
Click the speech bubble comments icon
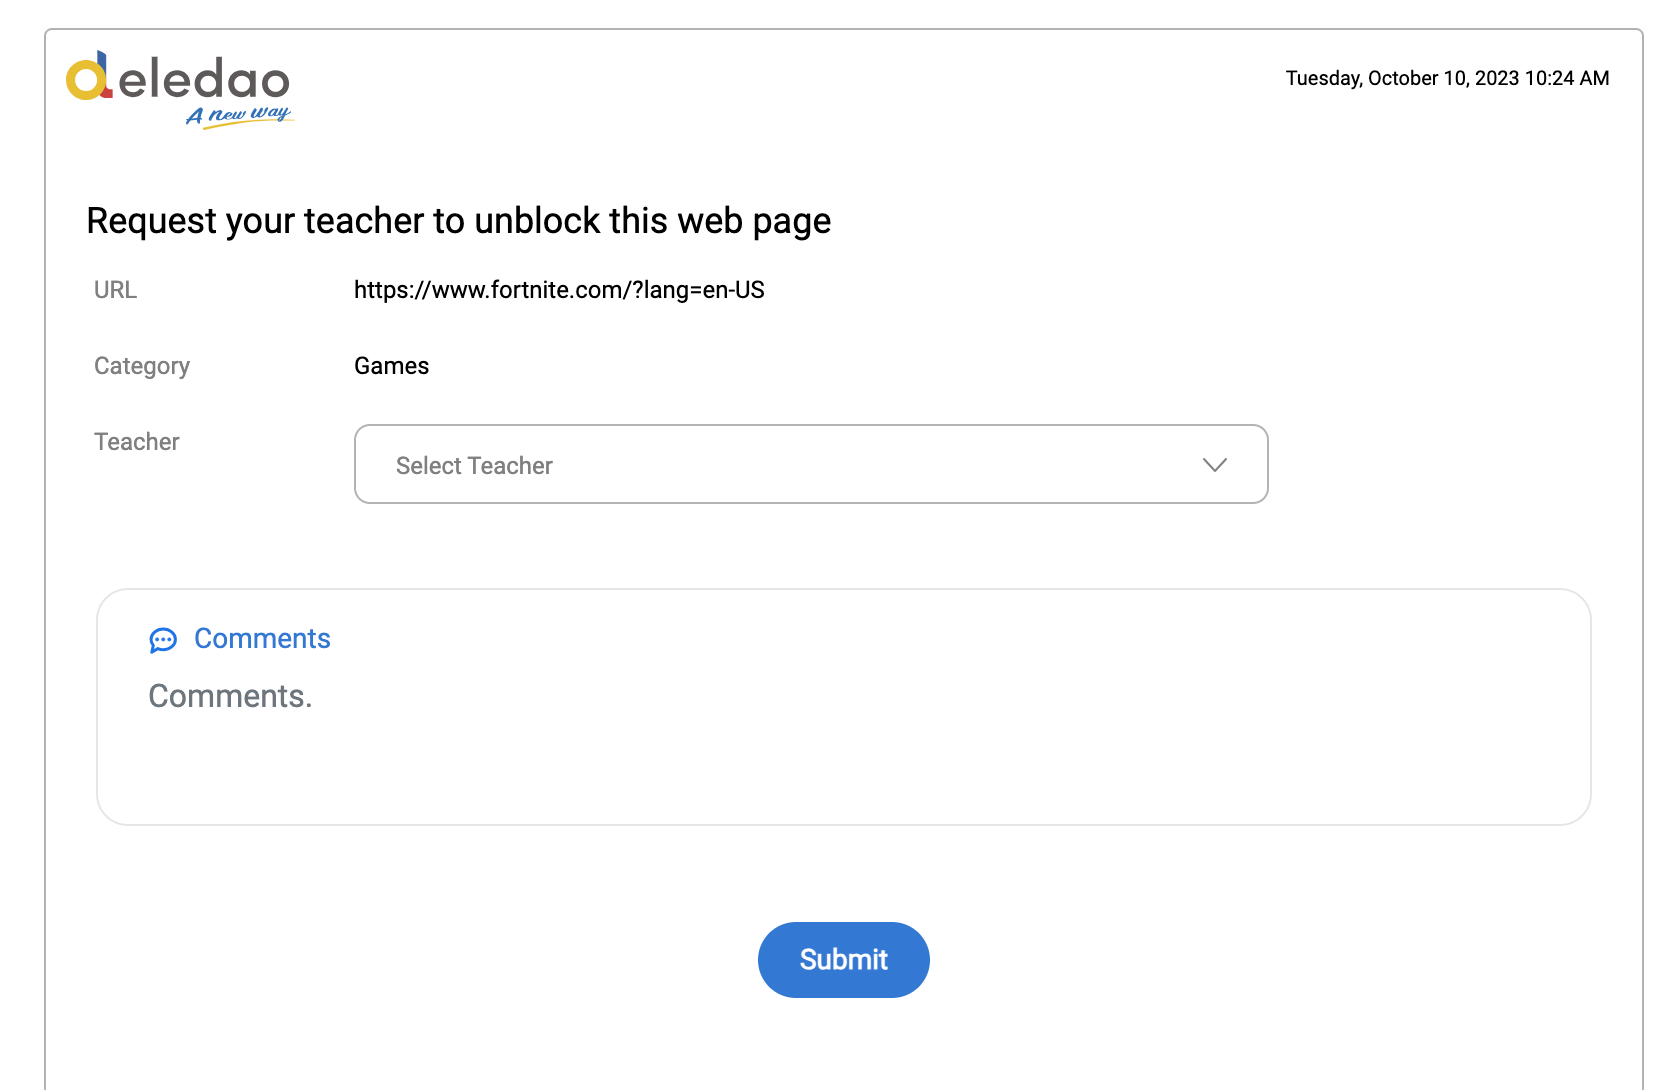(x=163, y=640)
